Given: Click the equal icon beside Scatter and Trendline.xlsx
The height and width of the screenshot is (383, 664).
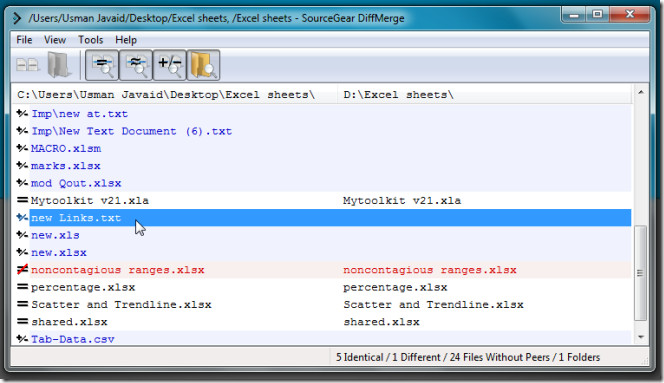Looking at the screenshot, I should (22, 304).
